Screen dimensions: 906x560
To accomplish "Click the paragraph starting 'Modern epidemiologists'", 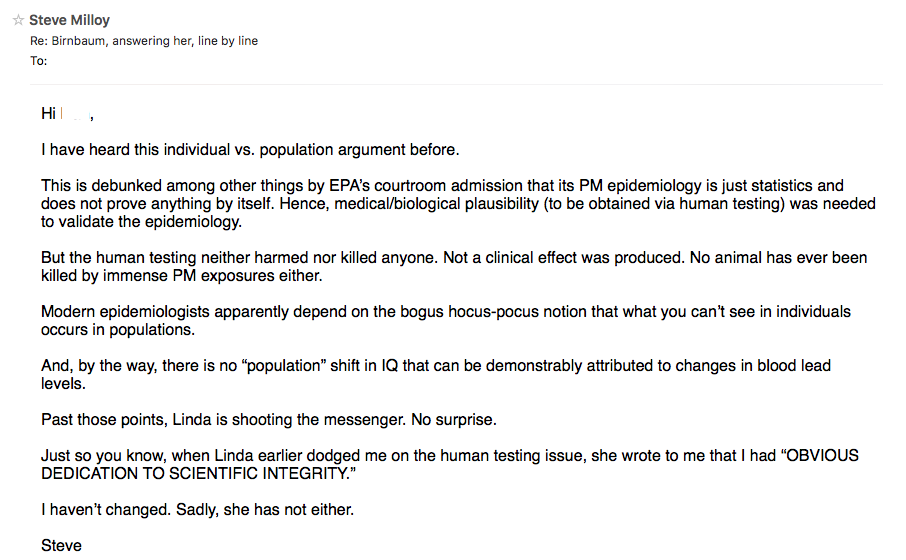I will pyautogui.click(x=445, y=320).
